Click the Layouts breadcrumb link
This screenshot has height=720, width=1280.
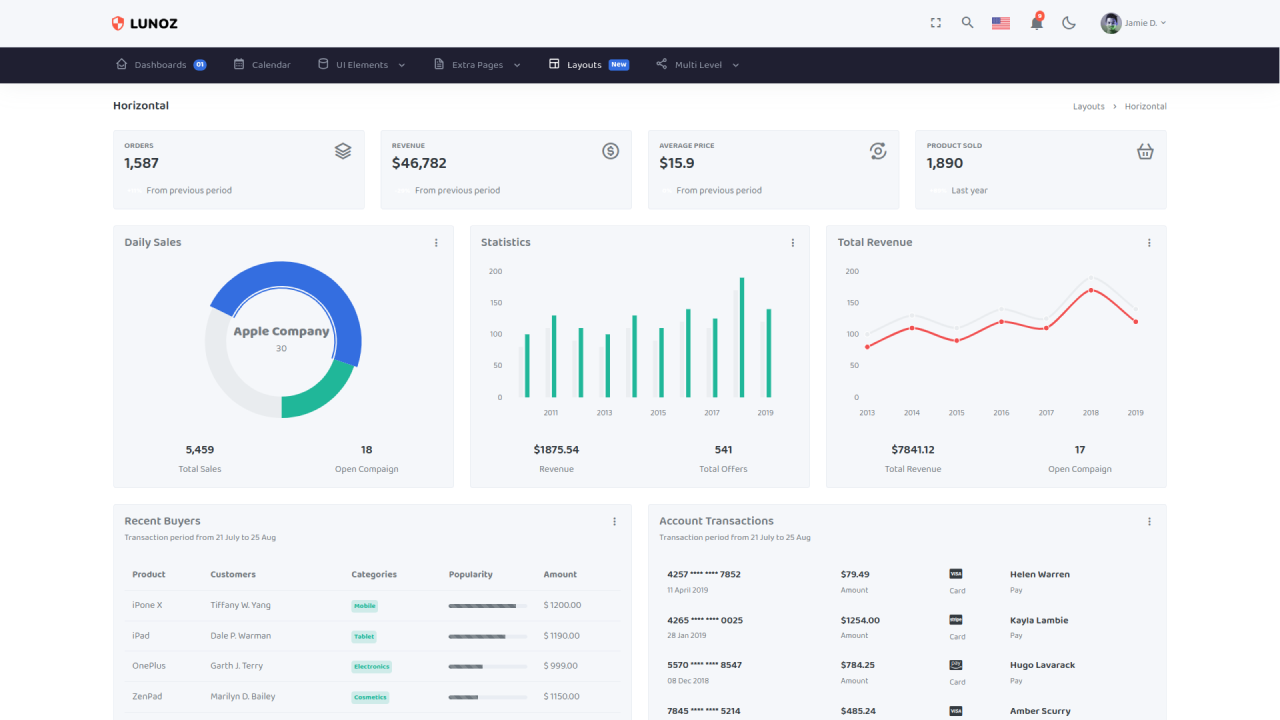(1088, 106)
